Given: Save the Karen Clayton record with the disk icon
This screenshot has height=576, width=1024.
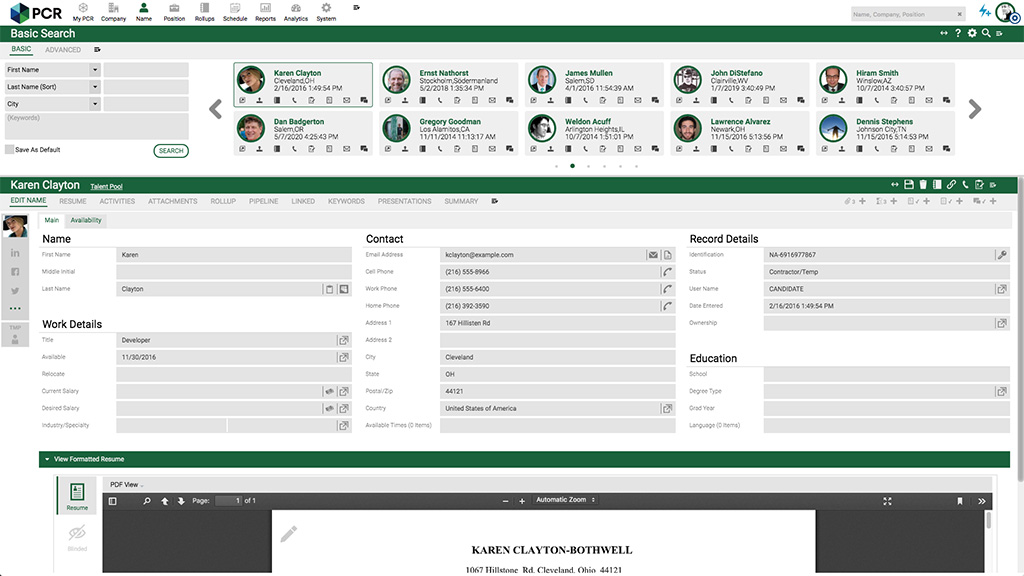Looking at the screenshot, I should tap(909, 185).
